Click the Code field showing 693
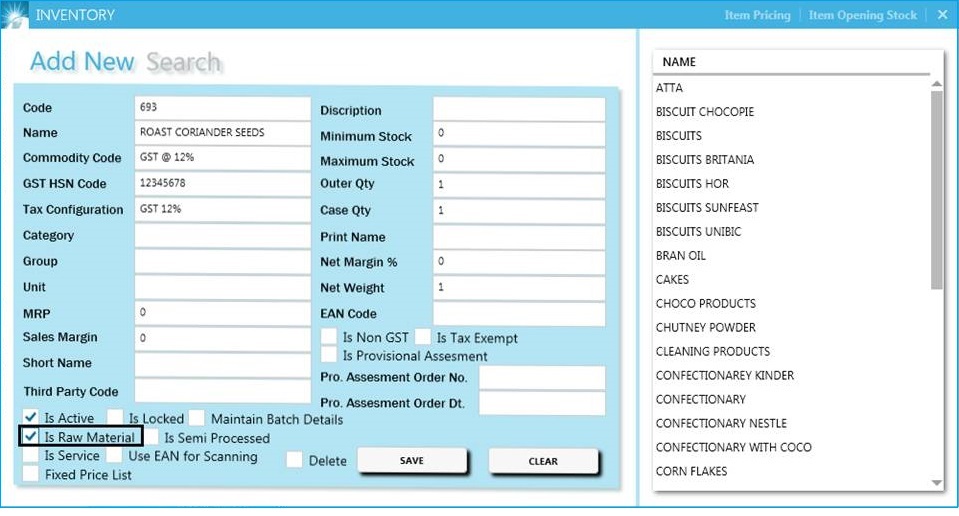959x516 pixels. pos(223,108)
